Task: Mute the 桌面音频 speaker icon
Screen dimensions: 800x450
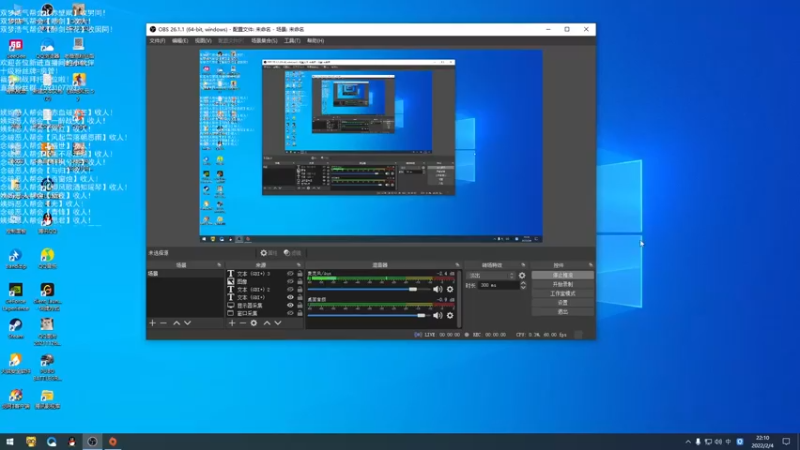Action: 437,315
